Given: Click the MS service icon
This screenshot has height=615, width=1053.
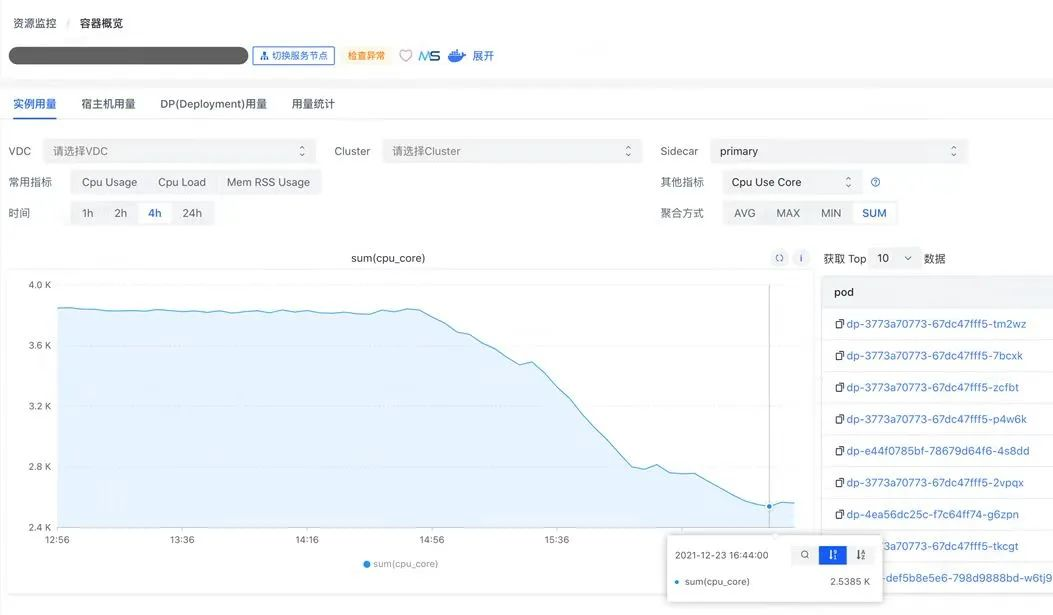Looking at the screenshot, I should pos(429,56).
